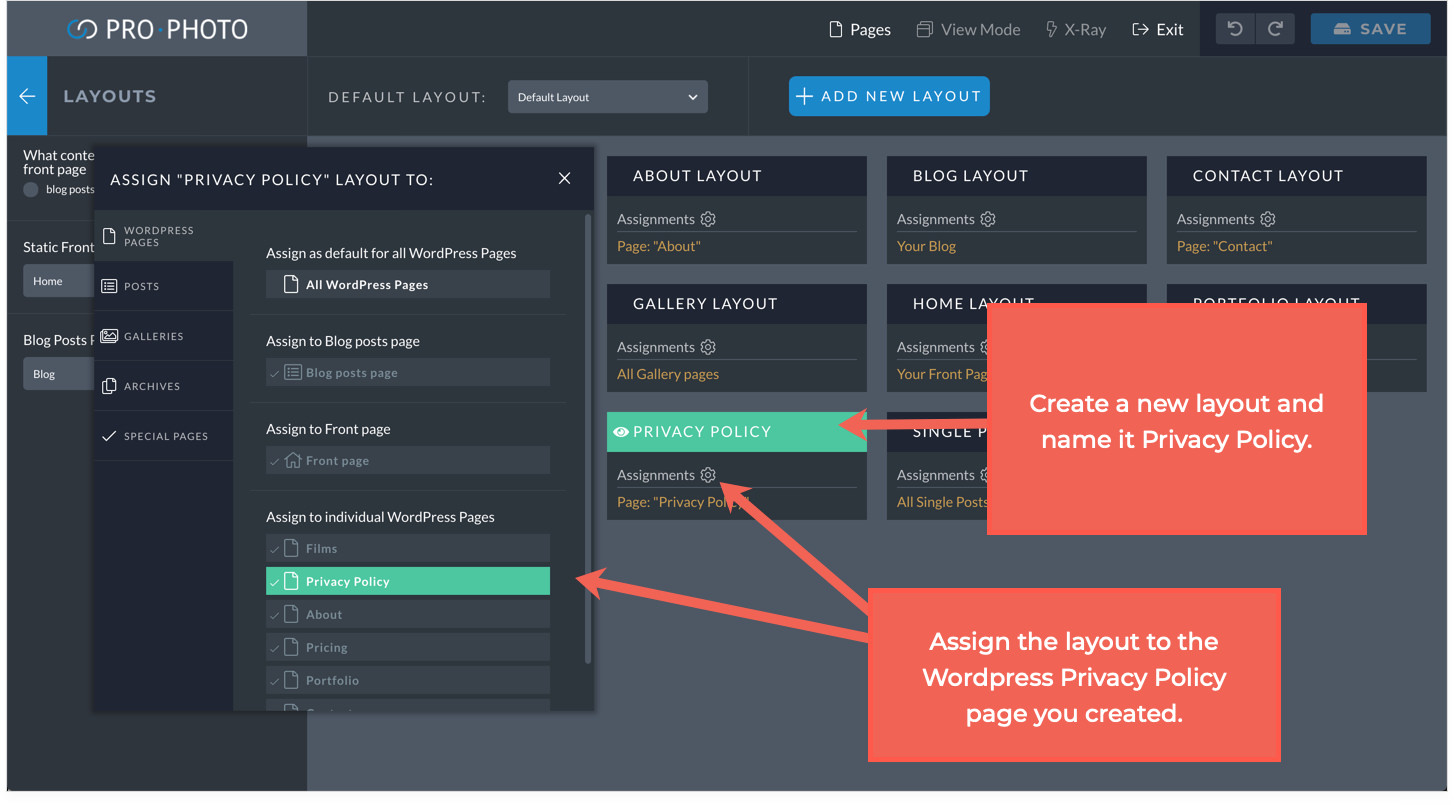
Task: Click Add New Layout button
Action: [x=889, y=96]
